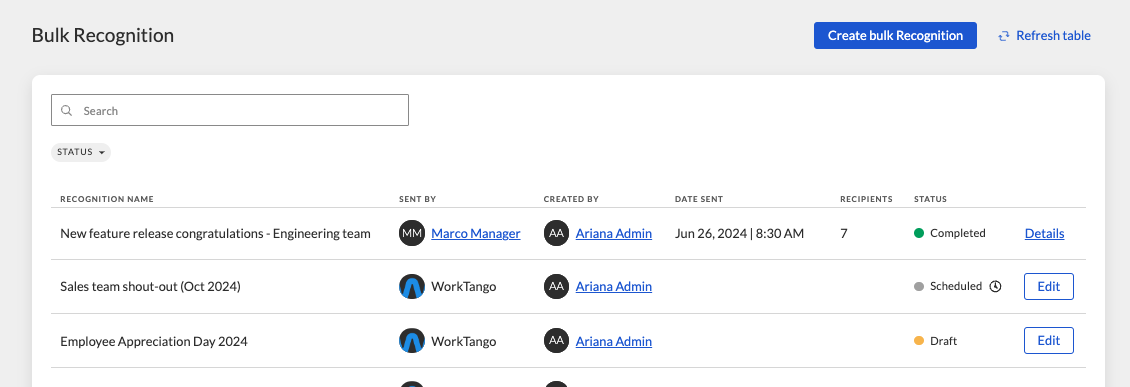Image resolution: width=1130 pixels, height=387 pixels.
Task: Click orange Draft status dot
Action: pyautogui.click(x=919, y=341)
